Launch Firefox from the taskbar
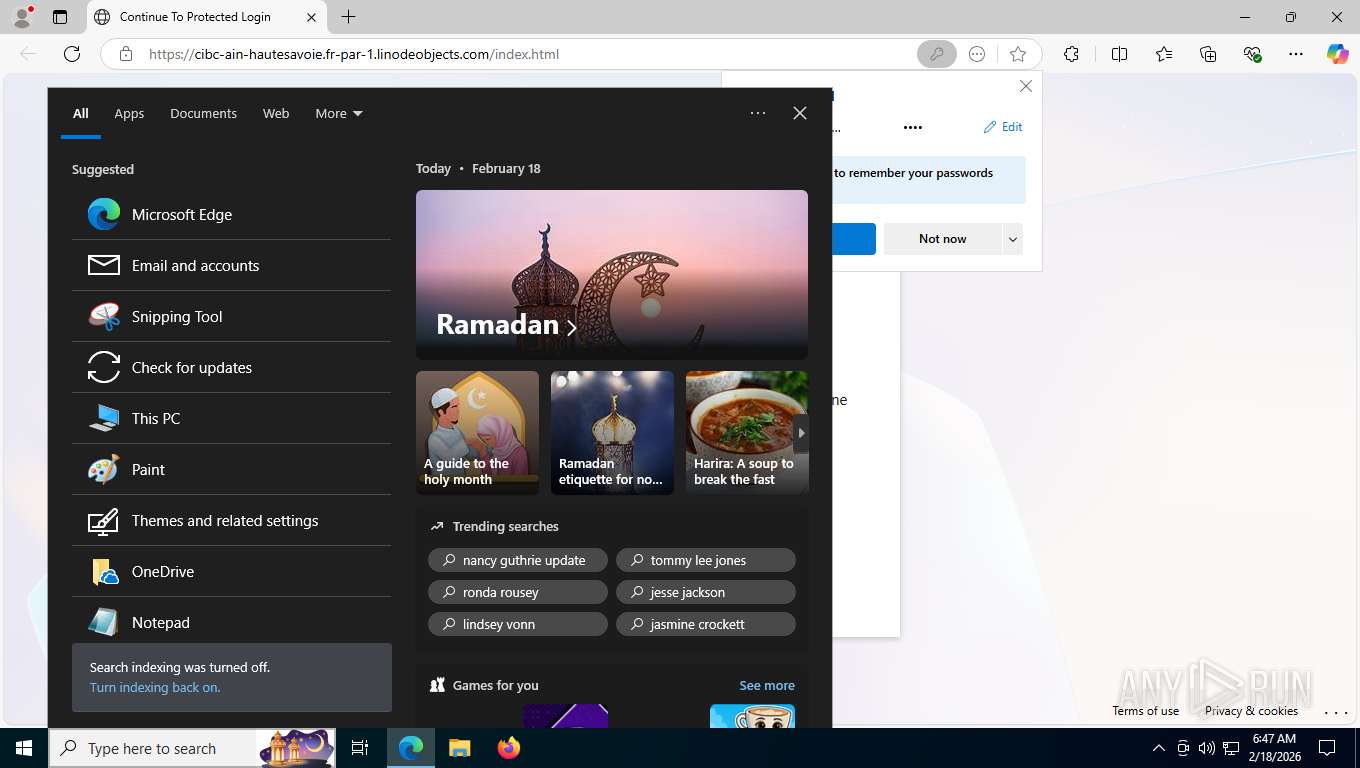Screen dimensions: 1360x768 pyautogui.click(x=509, y=748)
